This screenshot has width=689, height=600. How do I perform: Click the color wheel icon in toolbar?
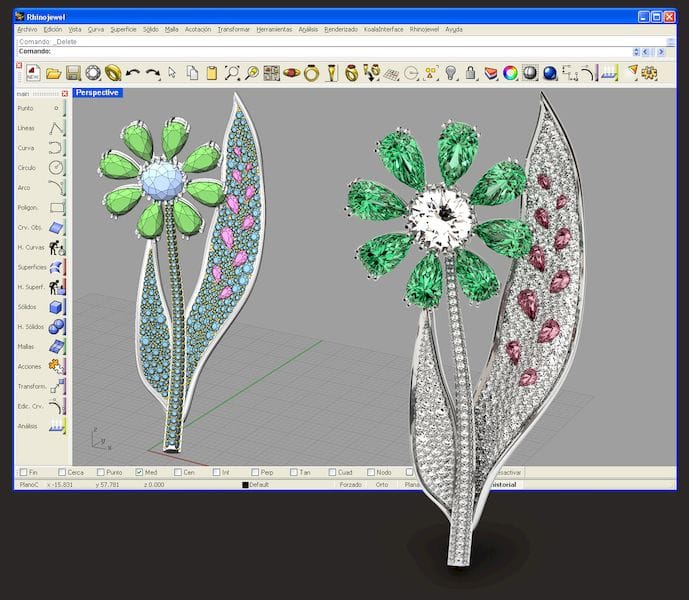coord(510,73)
